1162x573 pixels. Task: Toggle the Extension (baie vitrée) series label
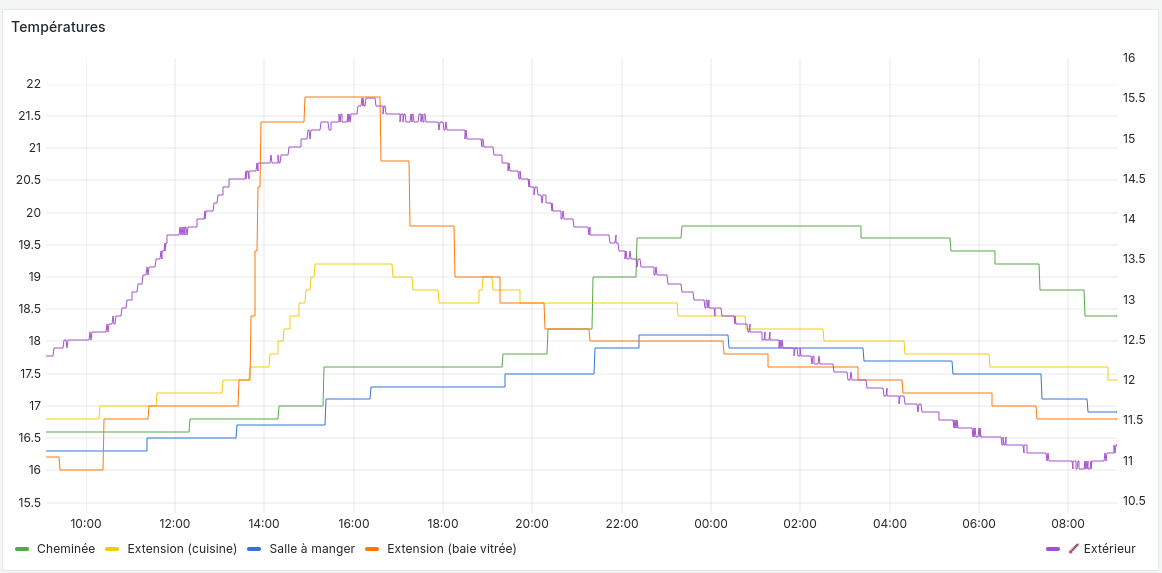[451, 549]
